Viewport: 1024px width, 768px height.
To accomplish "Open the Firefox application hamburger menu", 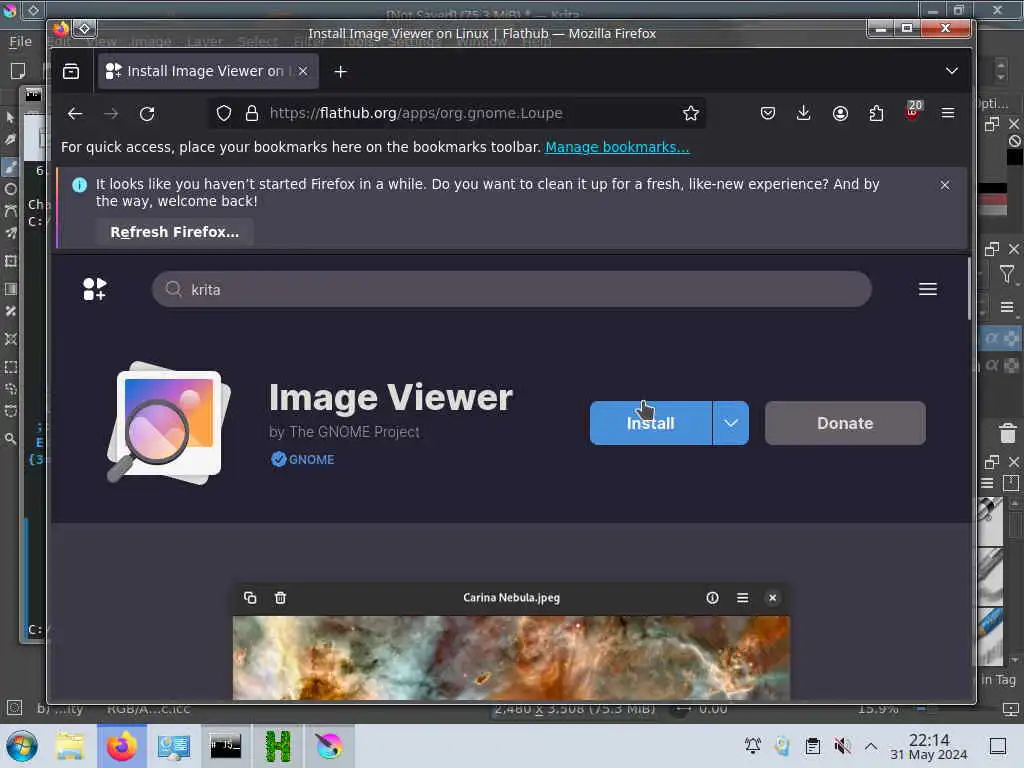I will [948, 114].
